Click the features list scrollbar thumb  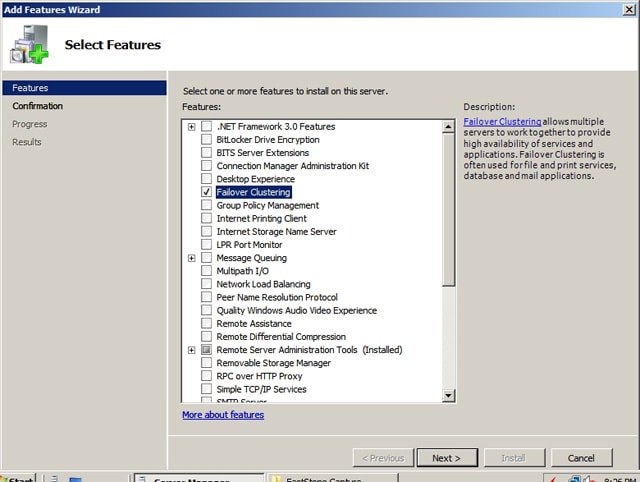pos(448,210)
